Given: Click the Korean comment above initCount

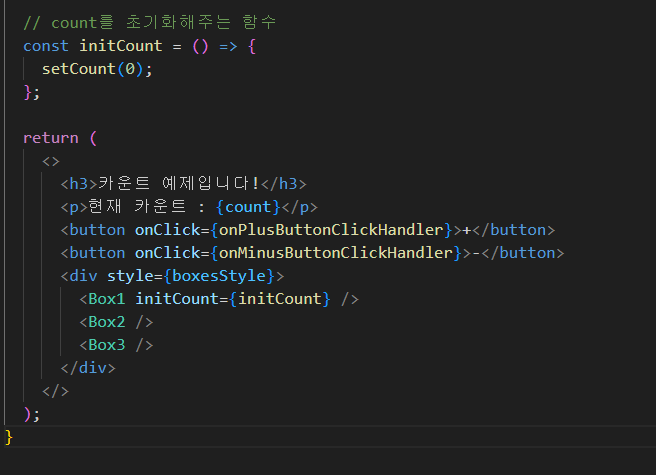Looking at the screenshot, I should click(x=150, y=23).
